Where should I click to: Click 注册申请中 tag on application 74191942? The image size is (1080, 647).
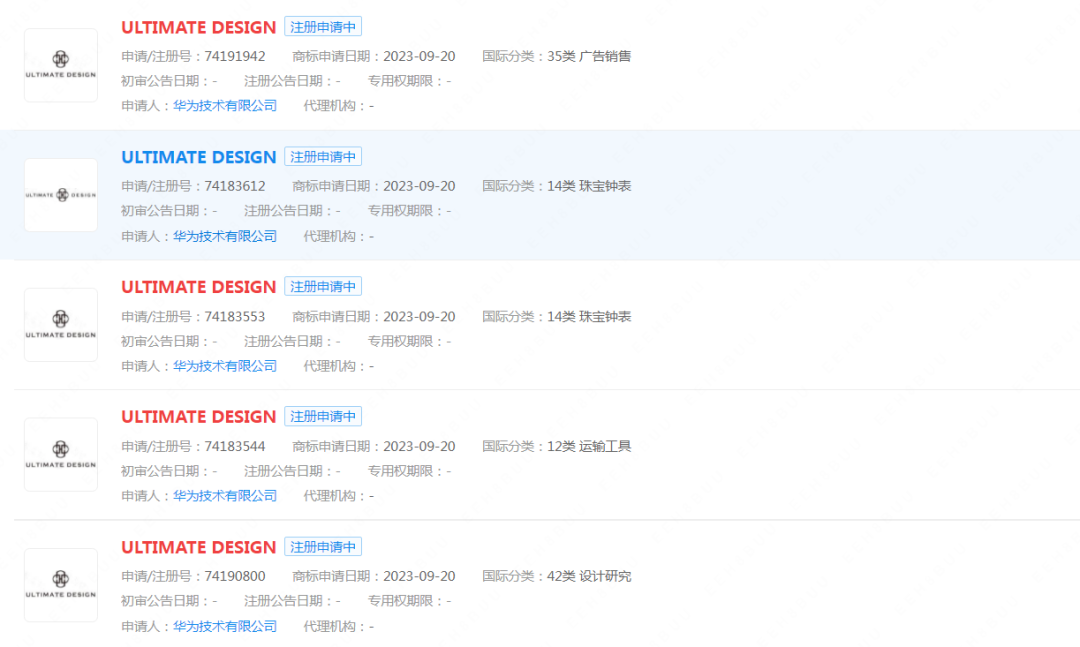323,27
